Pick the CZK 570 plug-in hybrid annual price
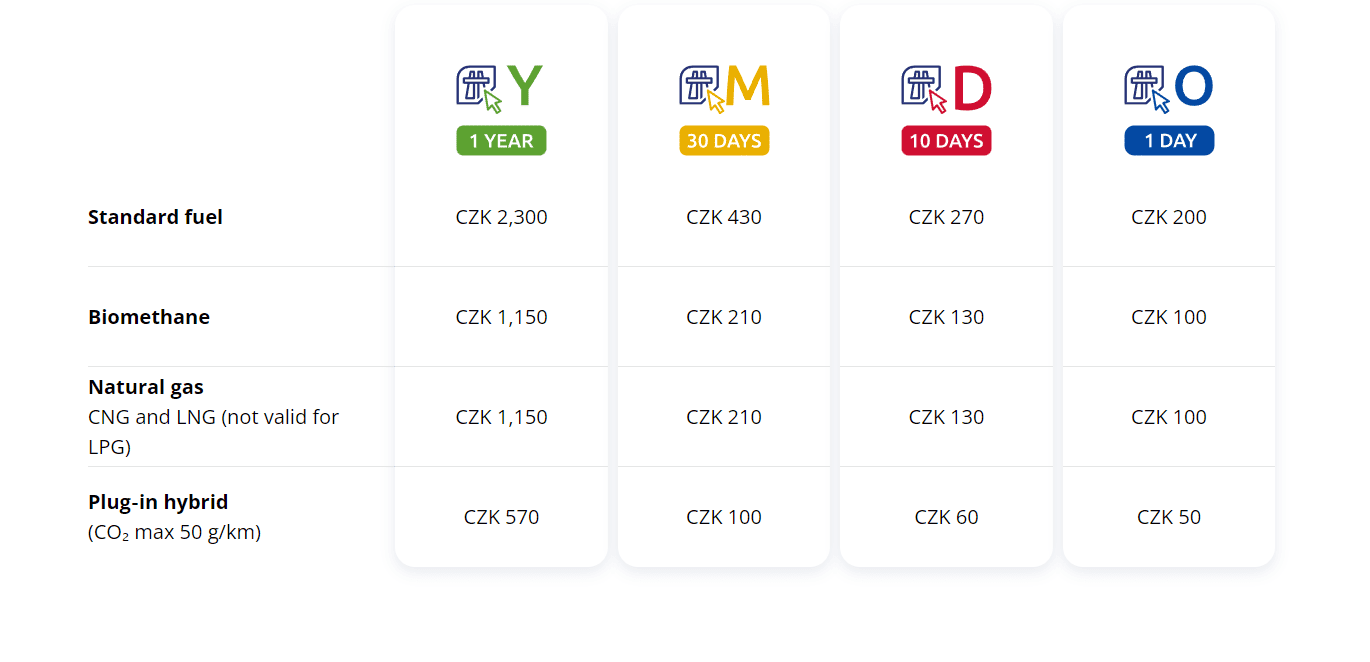This screenshot has width=1370, height=662. coord(501,517)
